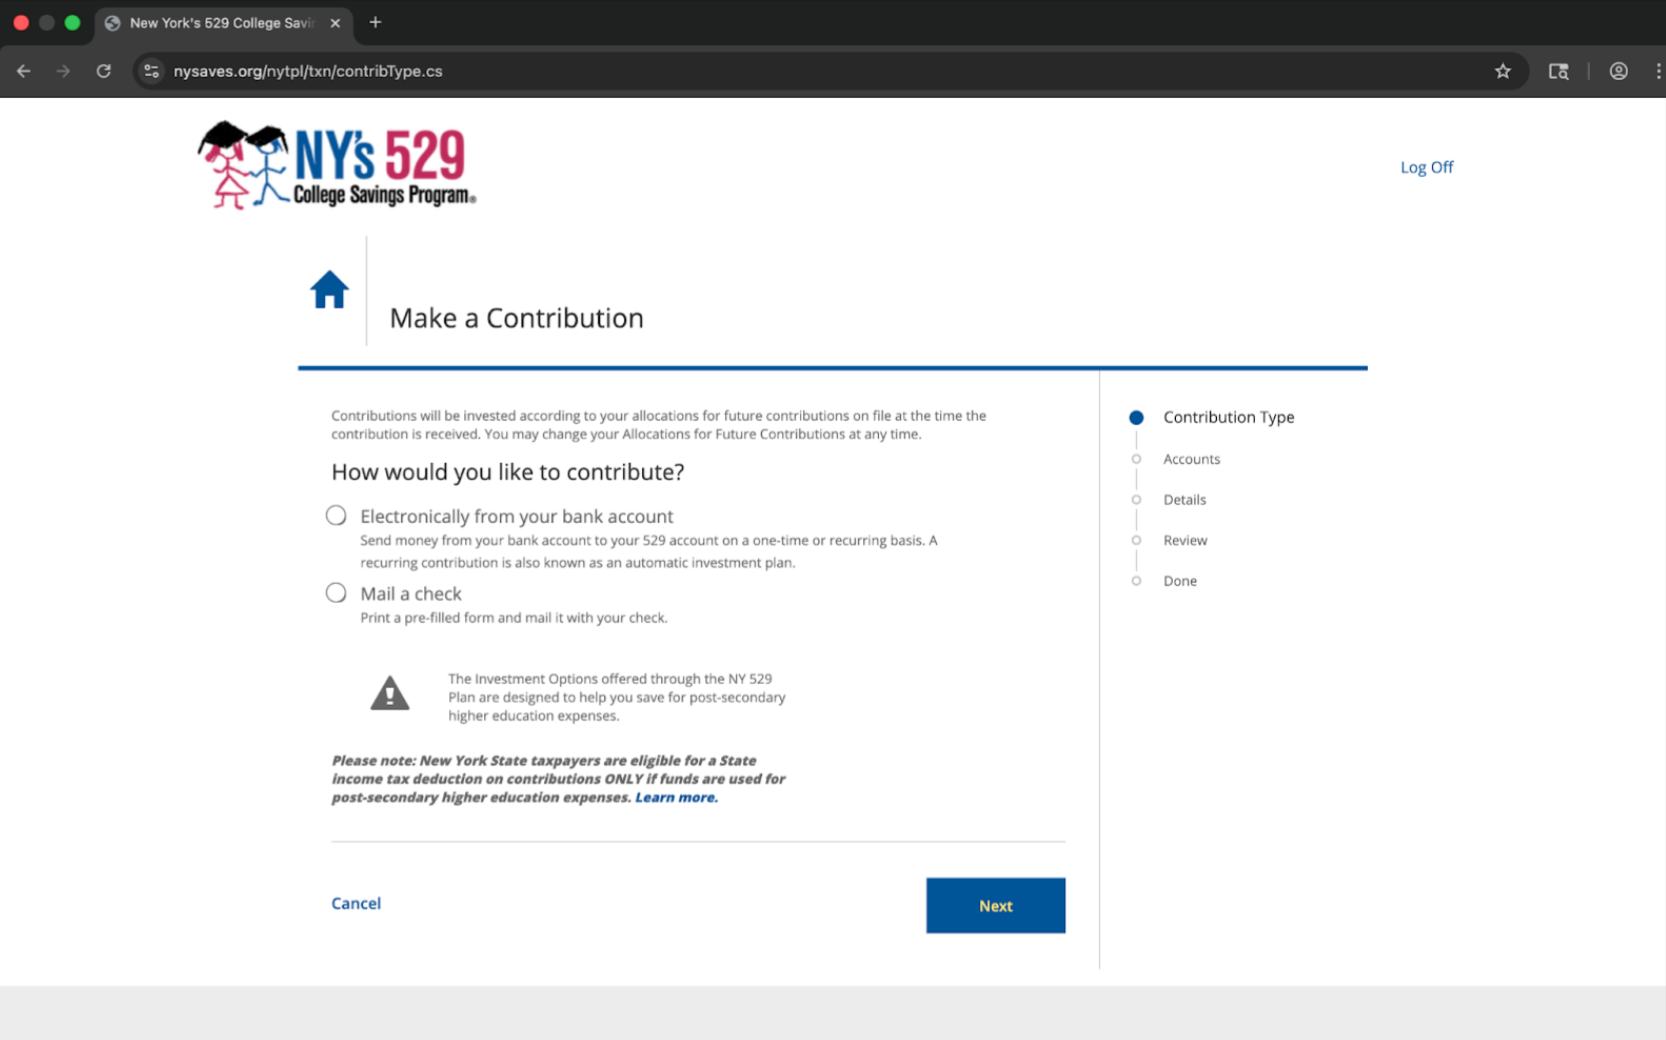Open the browser profile icon

point(1618,71)
